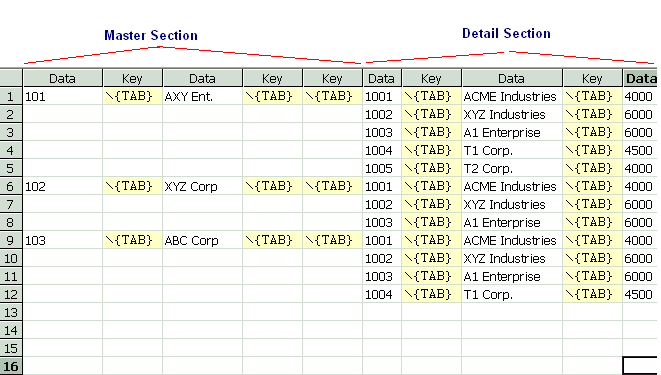Select the 1005 cell in detail section
Image resolution: width=661 pixels, height=375 pixels.
(x=382, y=169)
